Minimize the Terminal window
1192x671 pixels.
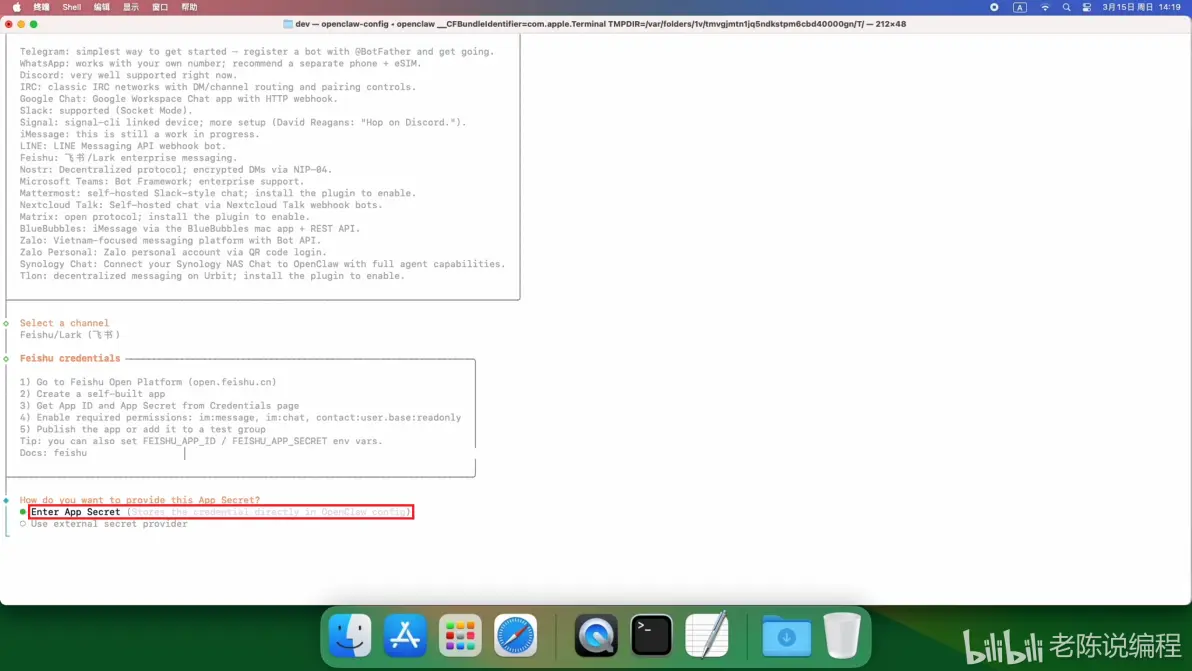21,24
